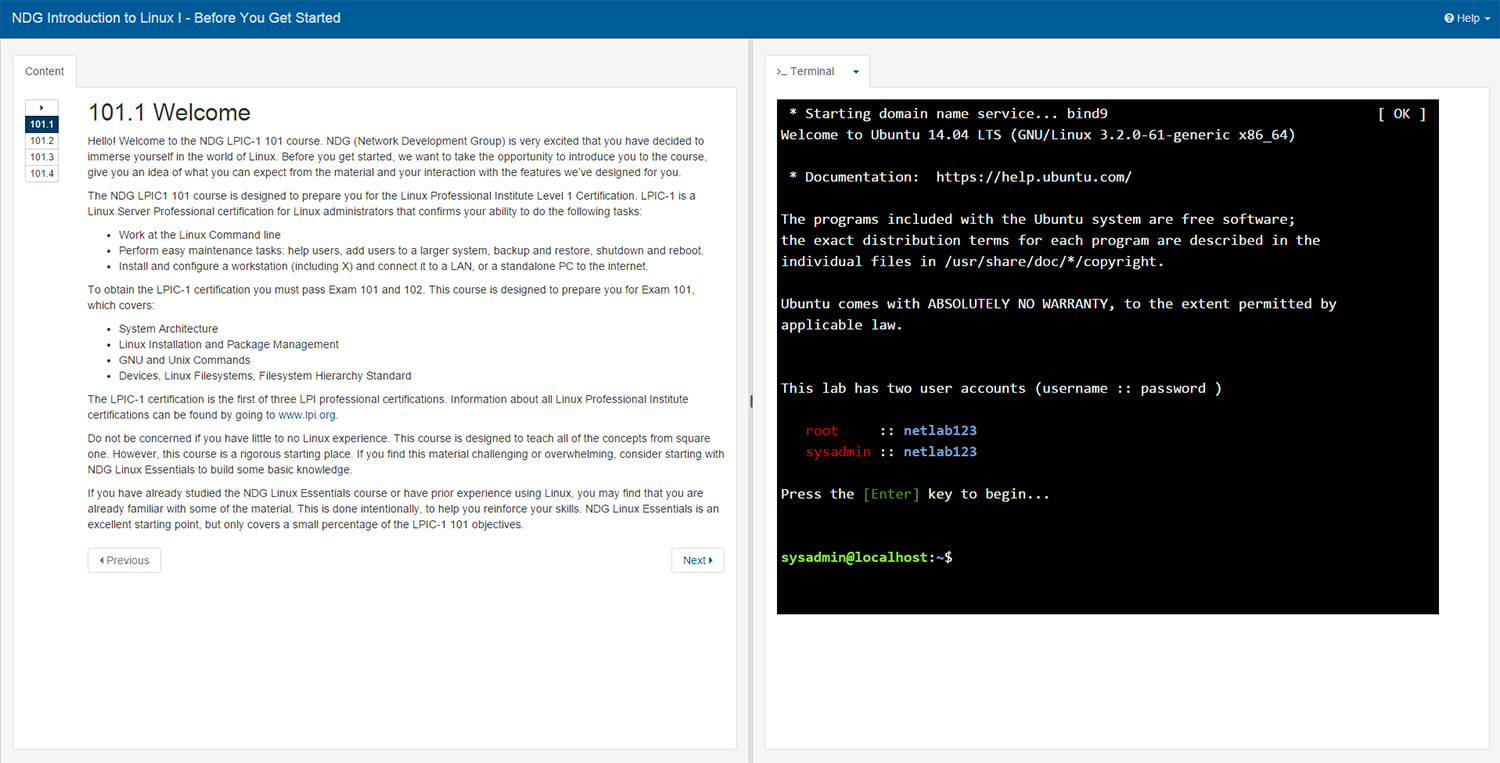Open the Help dropdown caret

(1487, 19)
